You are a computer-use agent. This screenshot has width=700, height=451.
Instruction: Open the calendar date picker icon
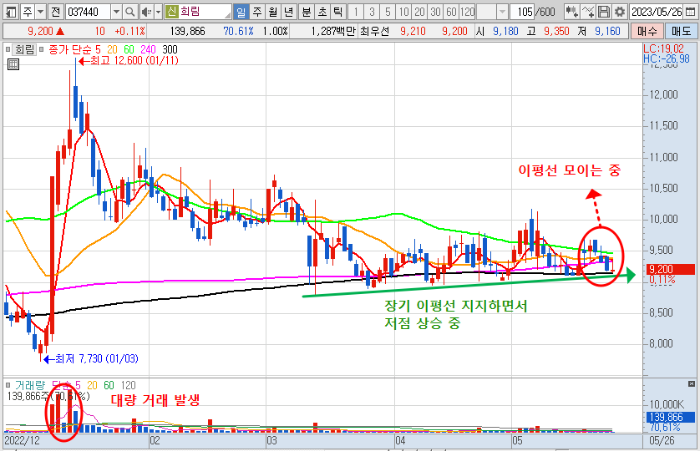coord(690,11)
